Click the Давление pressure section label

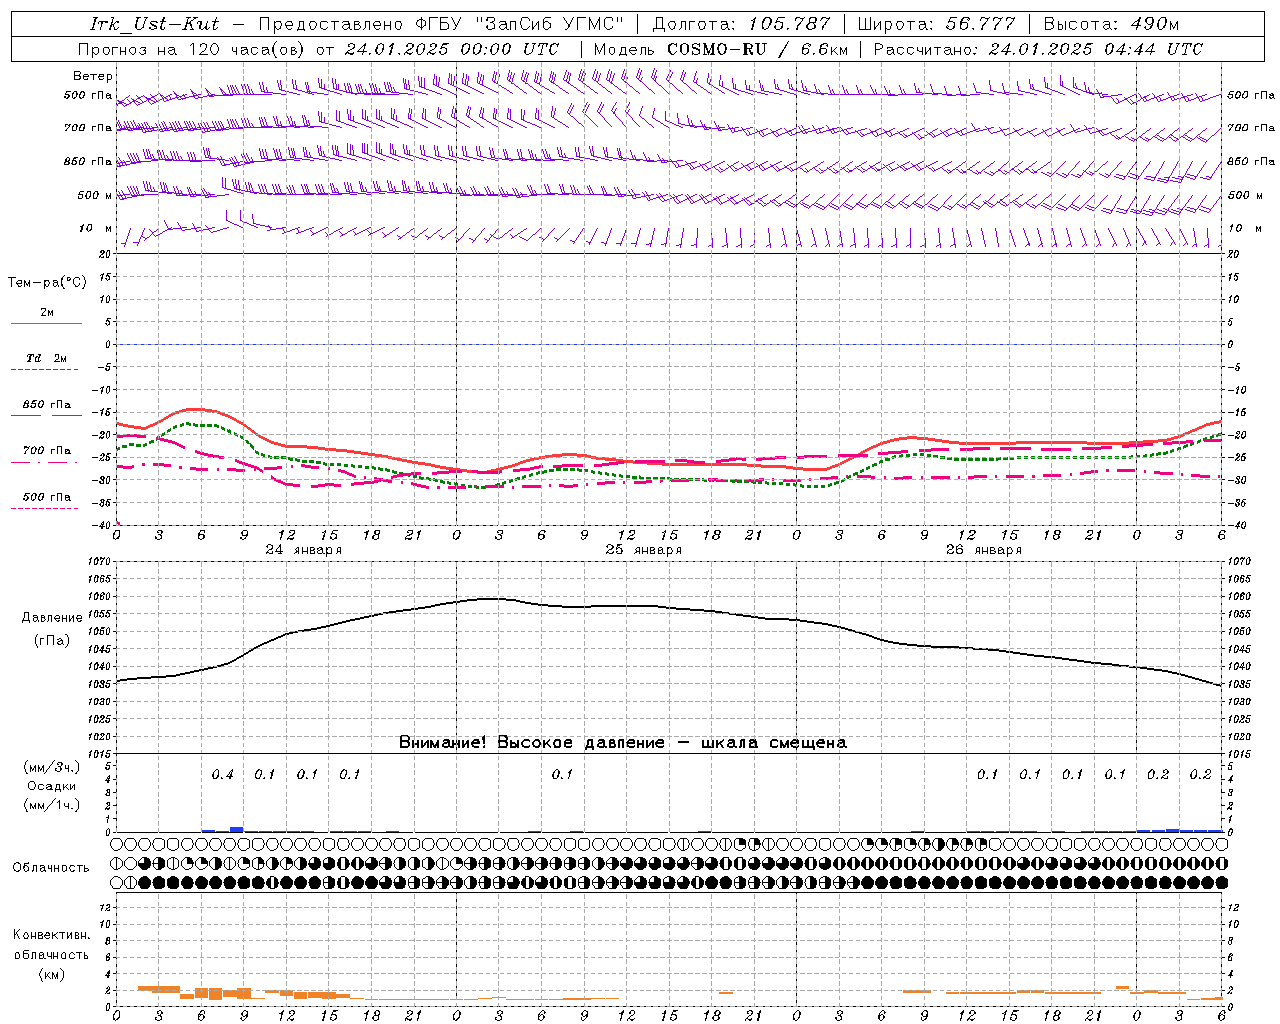pos(52,618)
